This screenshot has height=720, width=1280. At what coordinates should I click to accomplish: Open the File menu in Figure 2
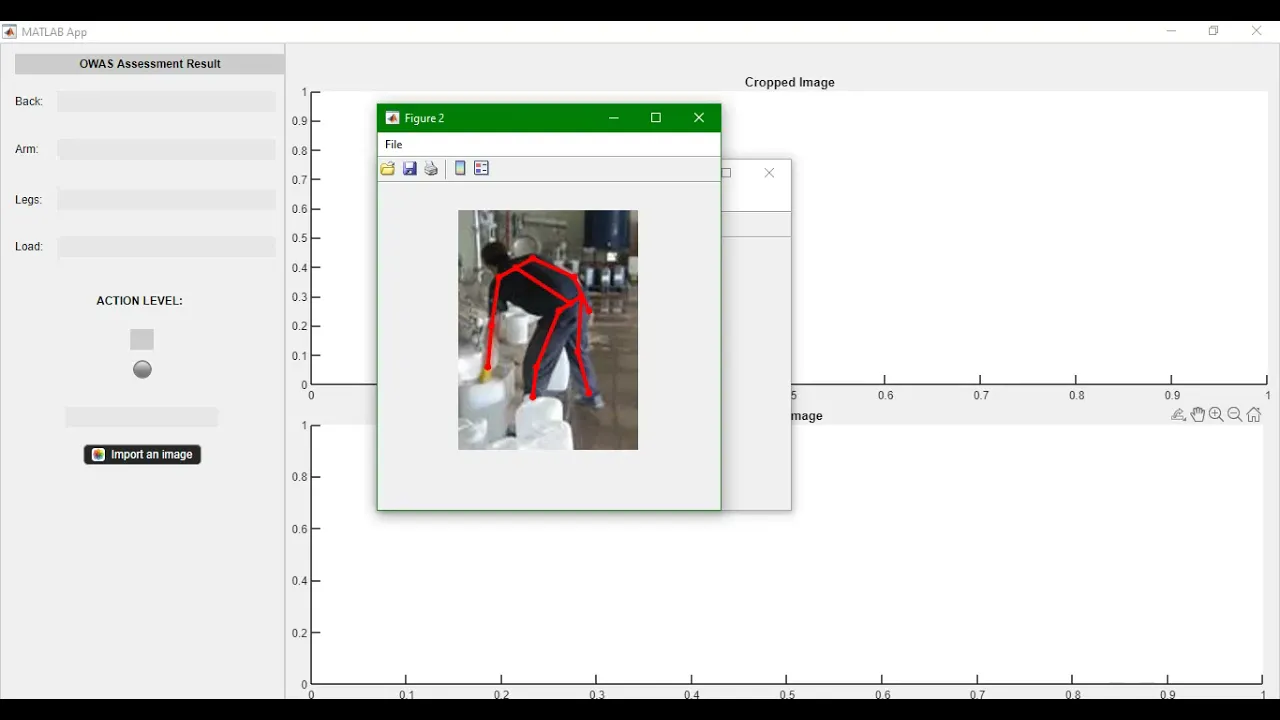pyautogui.click(x=394, y=145)
